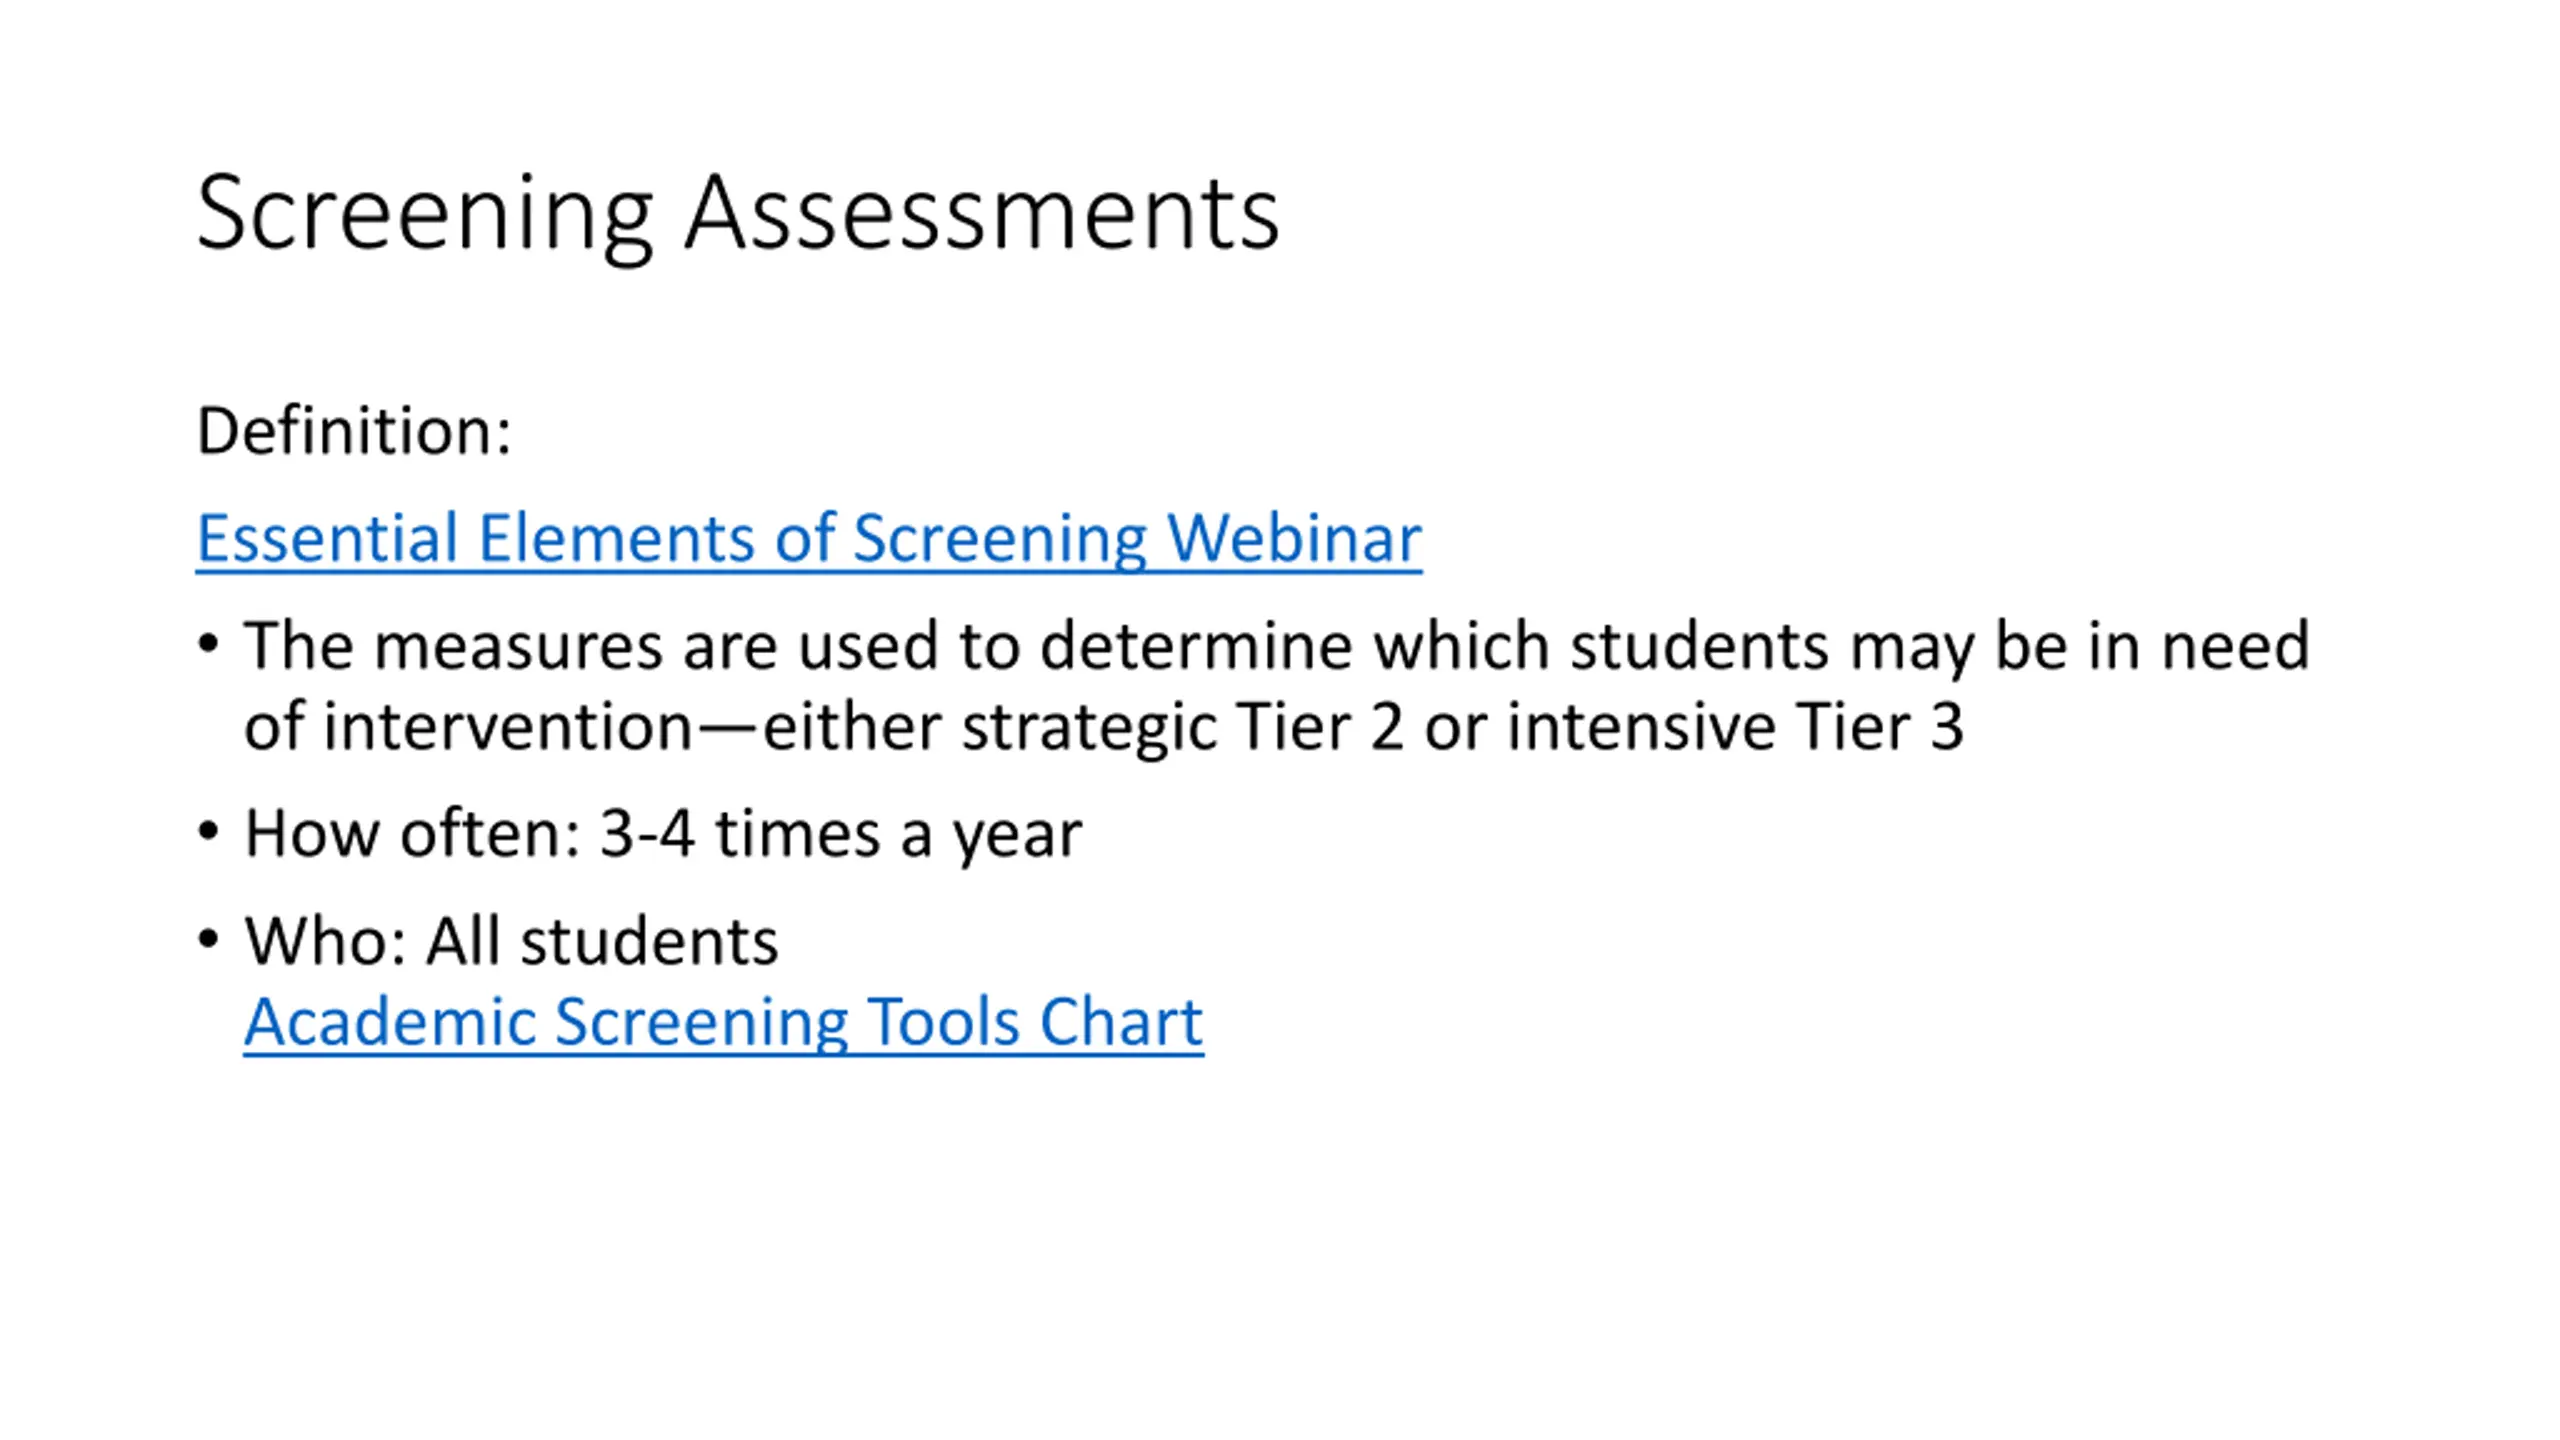Click the word Screening in the title
2560x1440 pixels.
click(425, 213)
